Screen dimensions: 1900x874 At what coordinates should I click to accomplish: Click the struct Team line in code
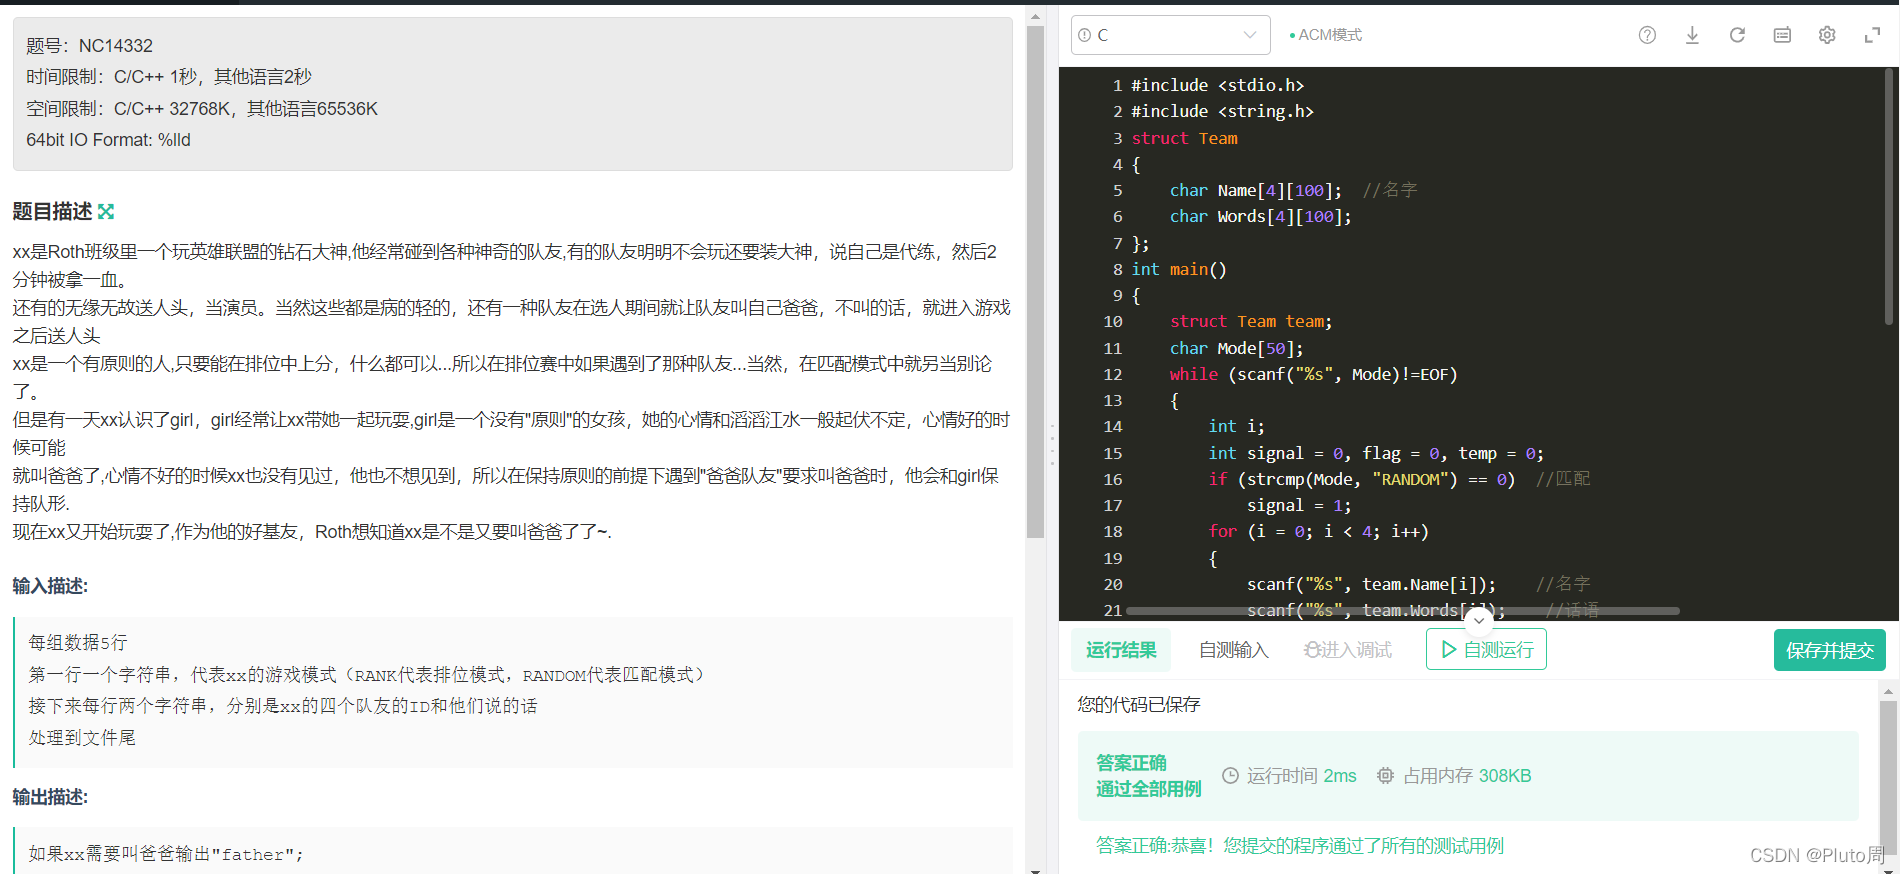1184,138
